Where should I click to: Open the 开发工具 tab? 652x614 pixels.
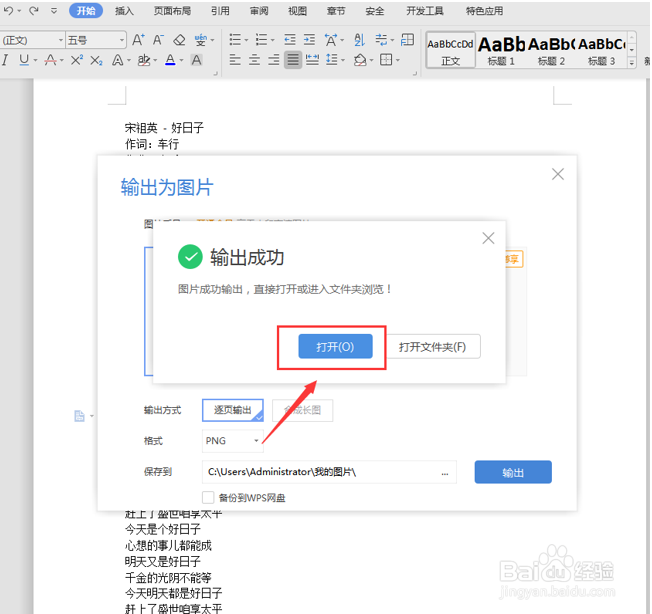point(425,11)
